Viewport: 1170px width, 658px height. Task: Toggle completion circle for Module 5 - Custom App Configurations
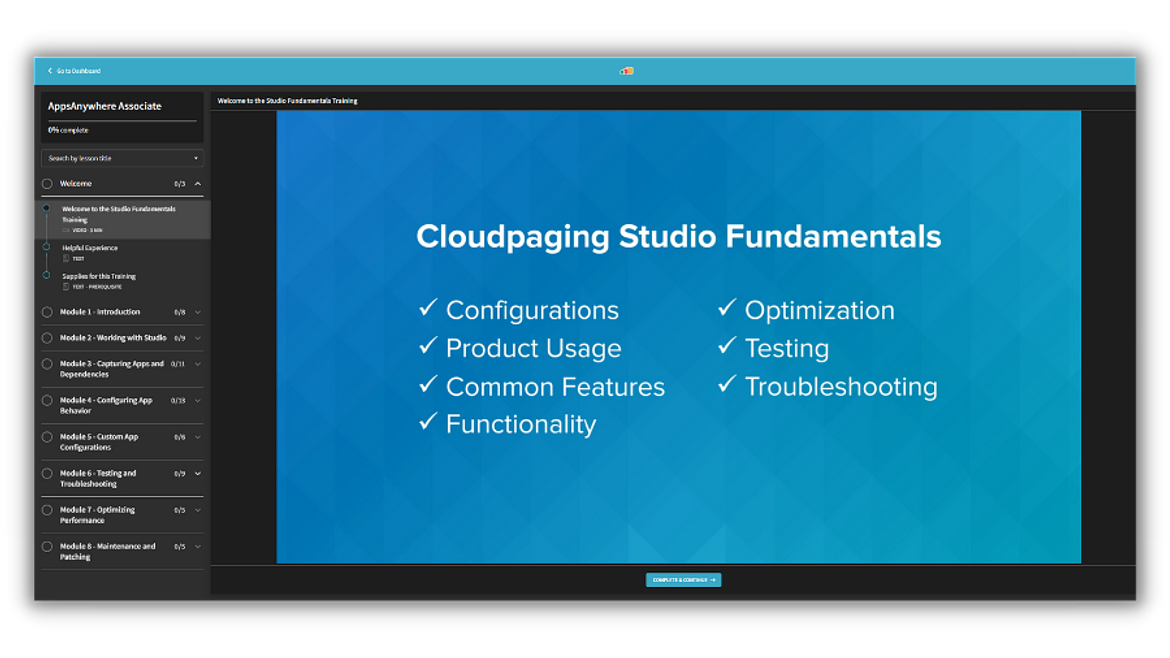click(x=47, y=437)
